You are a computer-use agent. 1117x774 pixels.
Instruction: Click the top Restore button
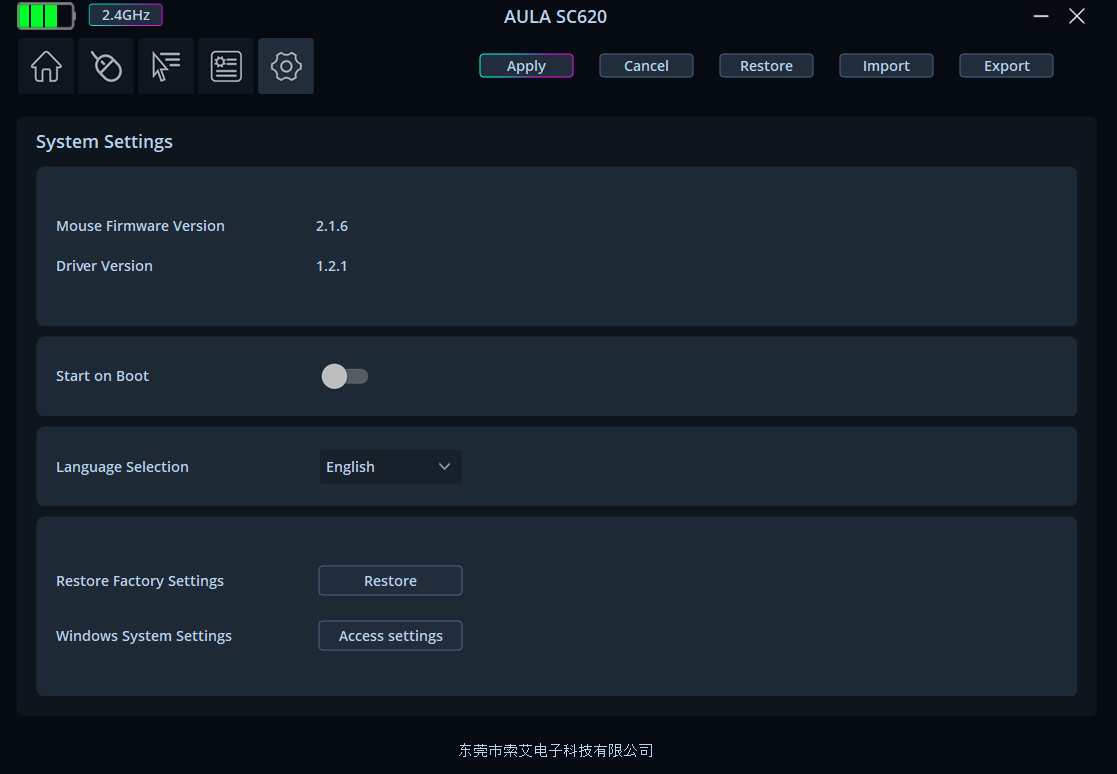coord(767,66)
